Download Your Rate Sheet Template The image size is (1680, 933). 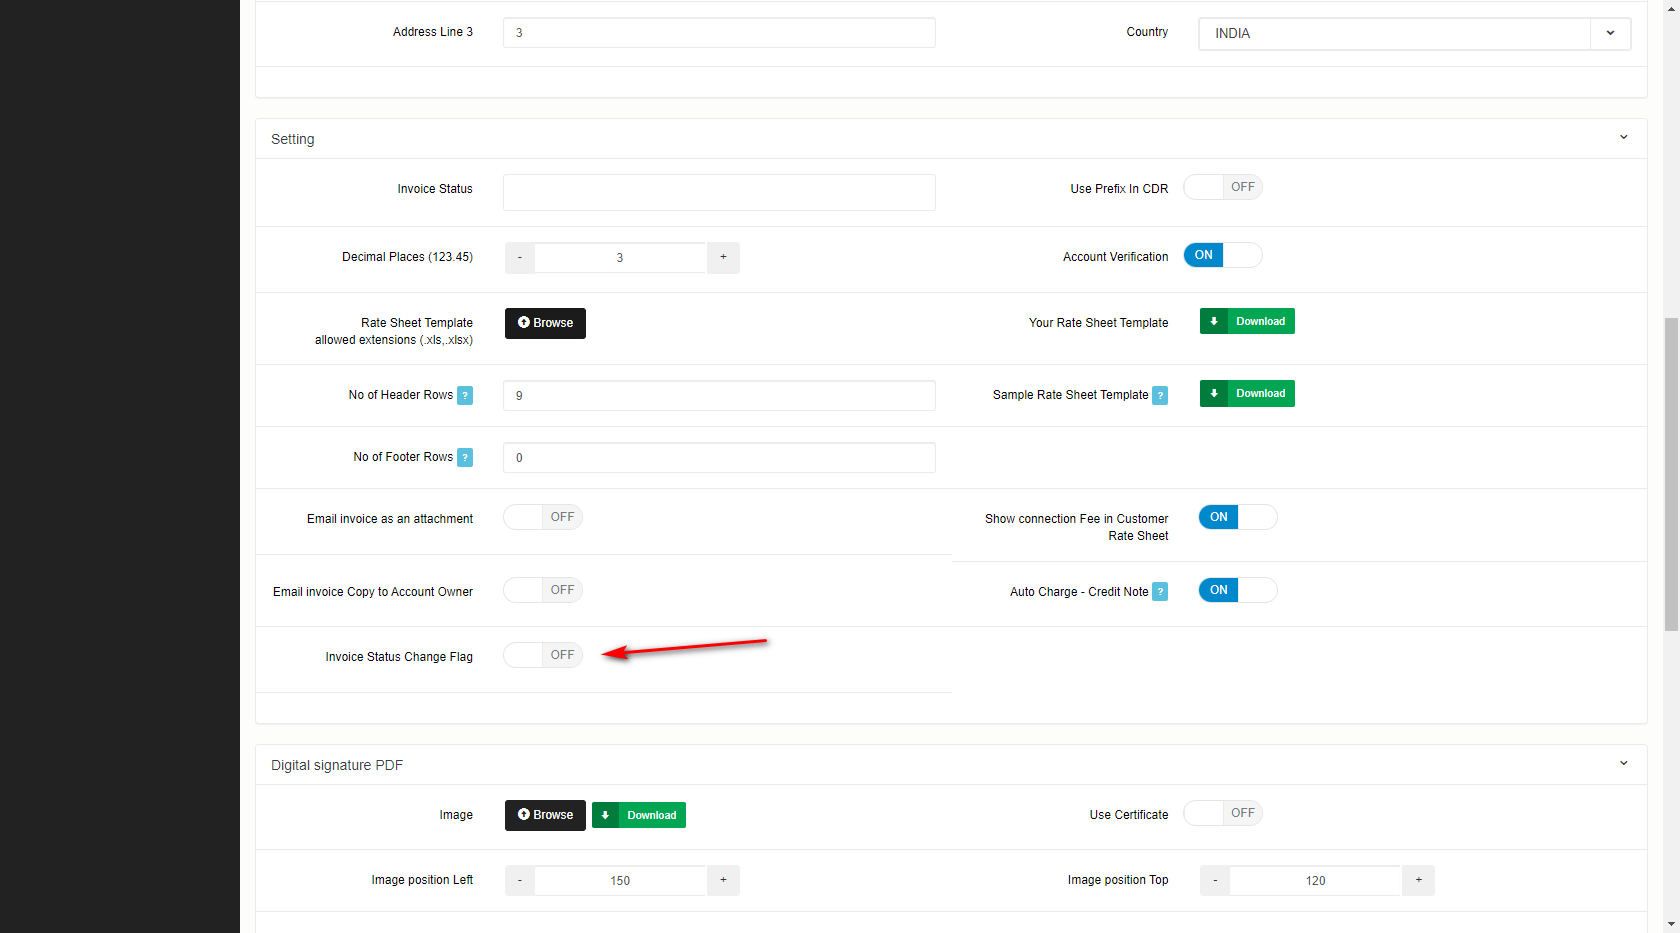point(1247,321)
